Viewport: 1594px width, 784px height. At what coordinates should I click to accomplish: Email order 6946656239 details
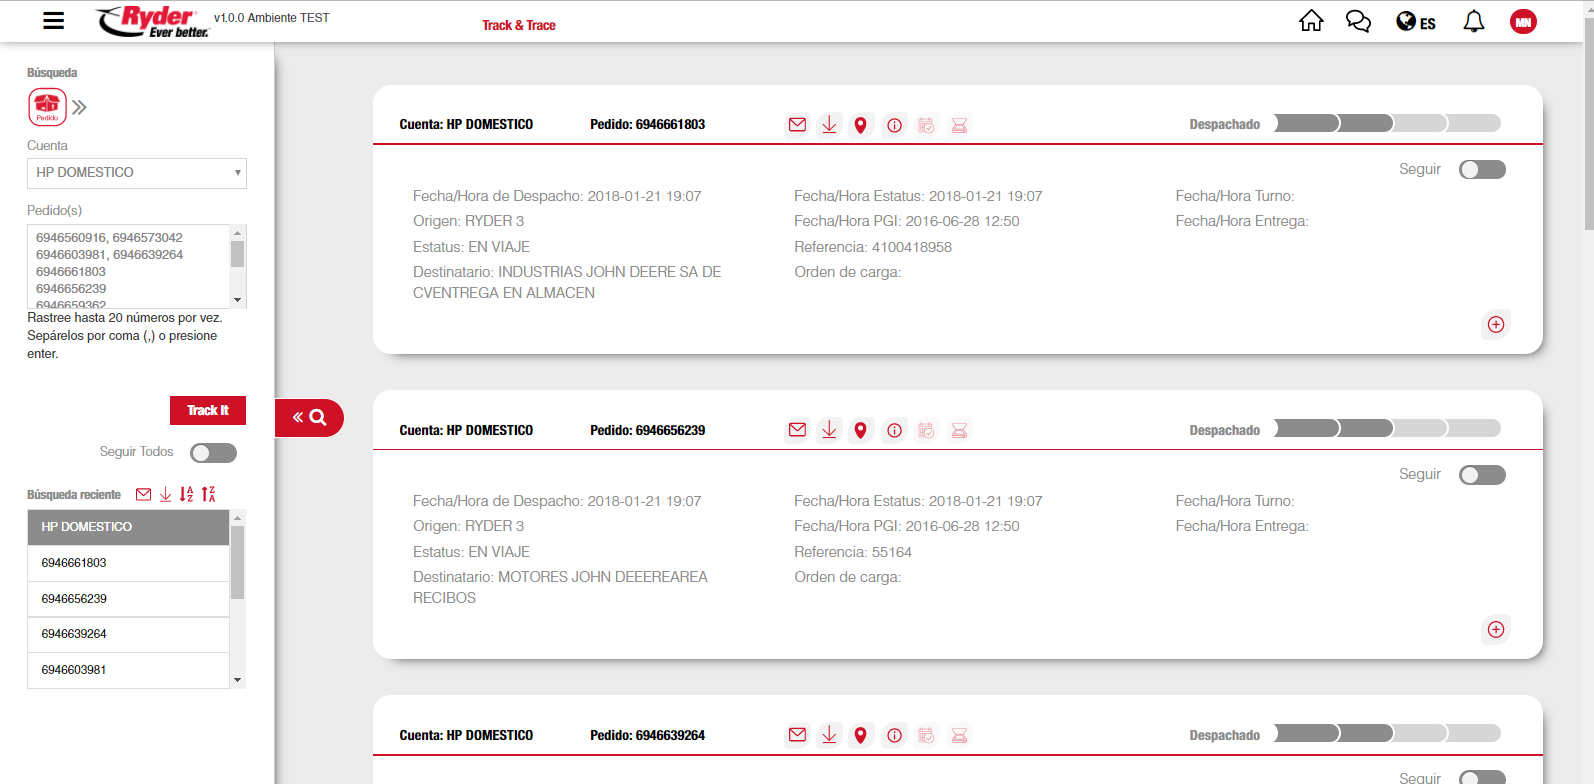(x=797, y=430)
